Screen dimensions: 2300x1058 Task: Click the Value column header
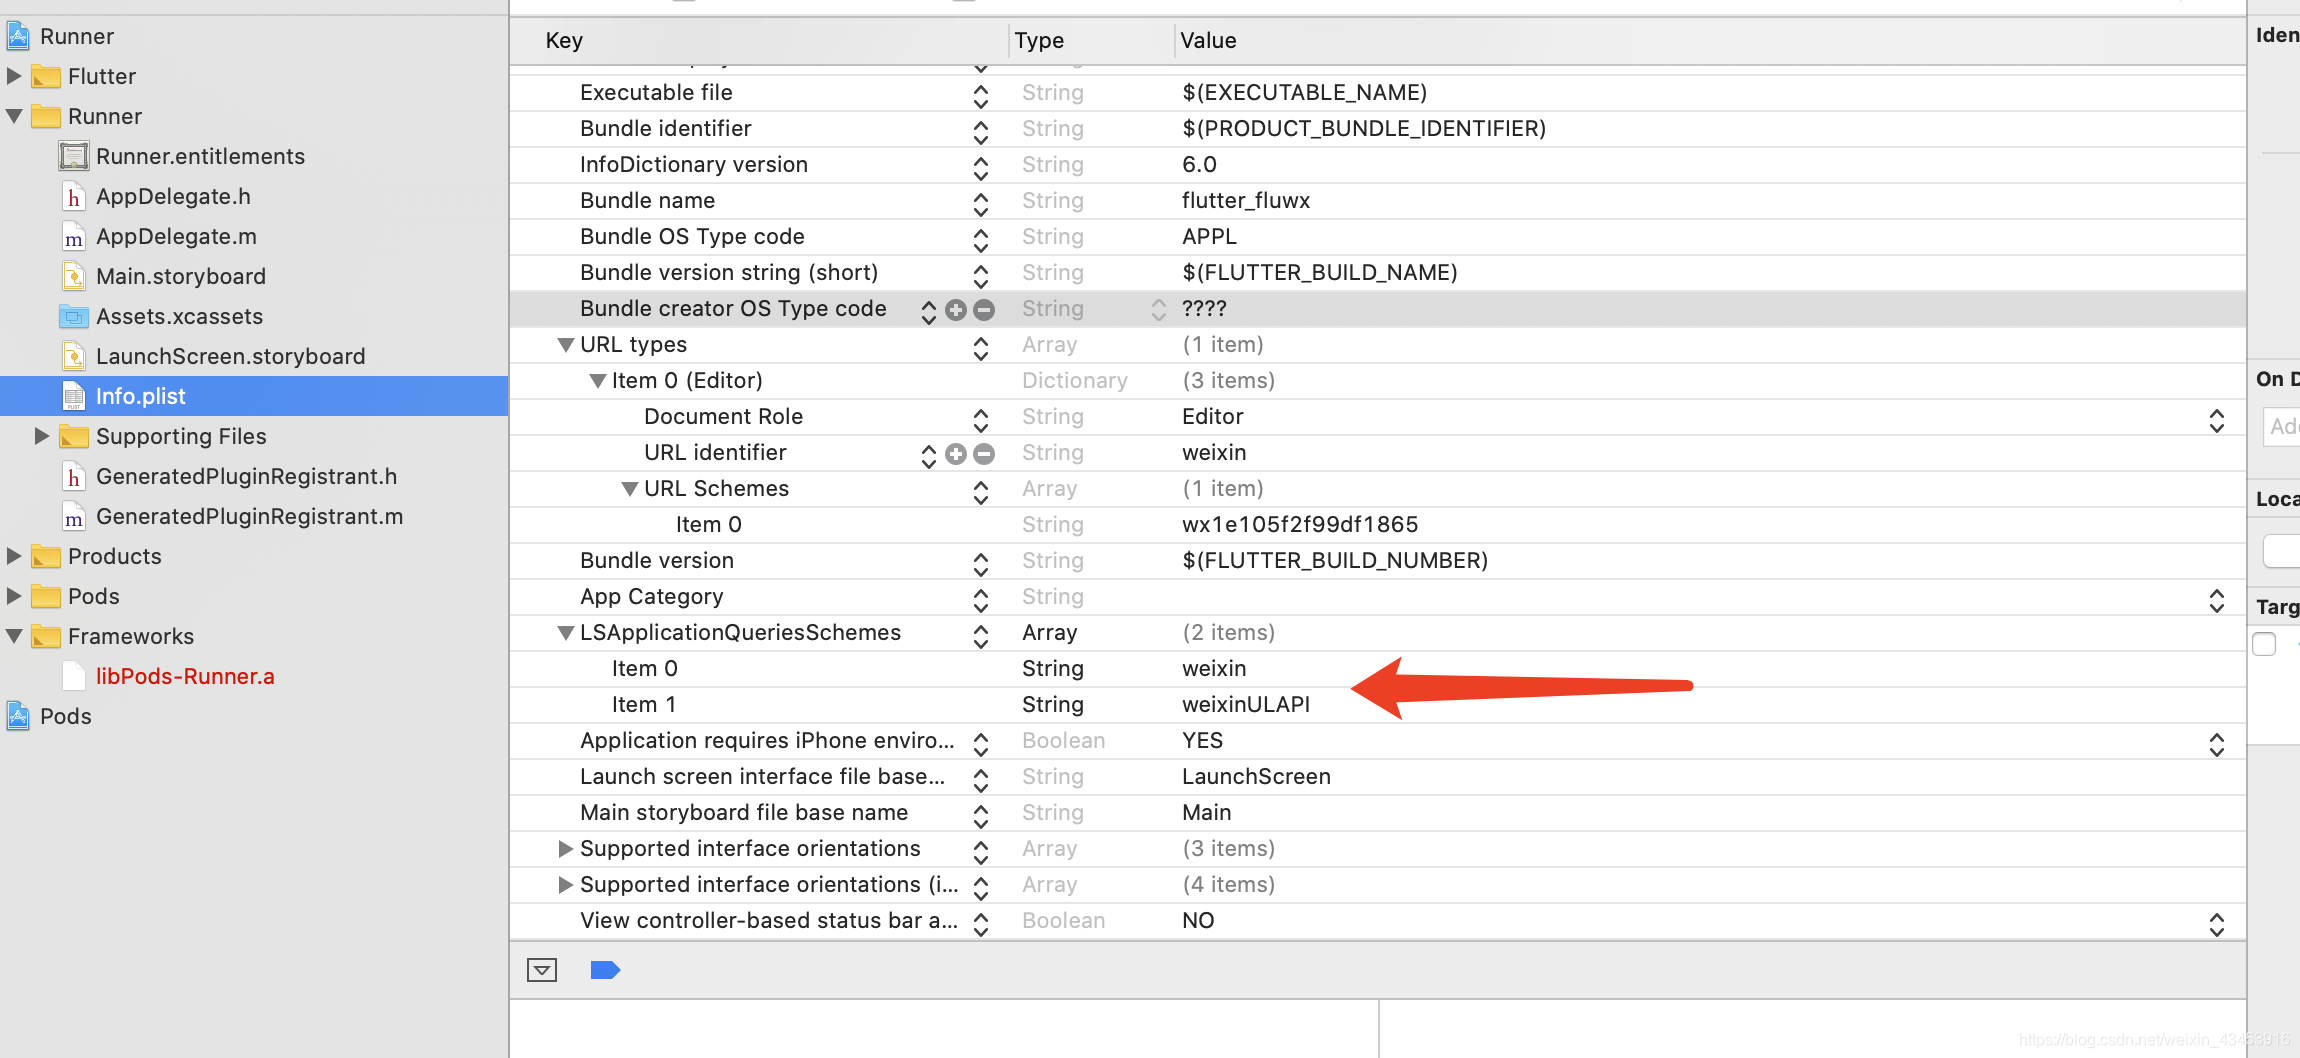1208,41
